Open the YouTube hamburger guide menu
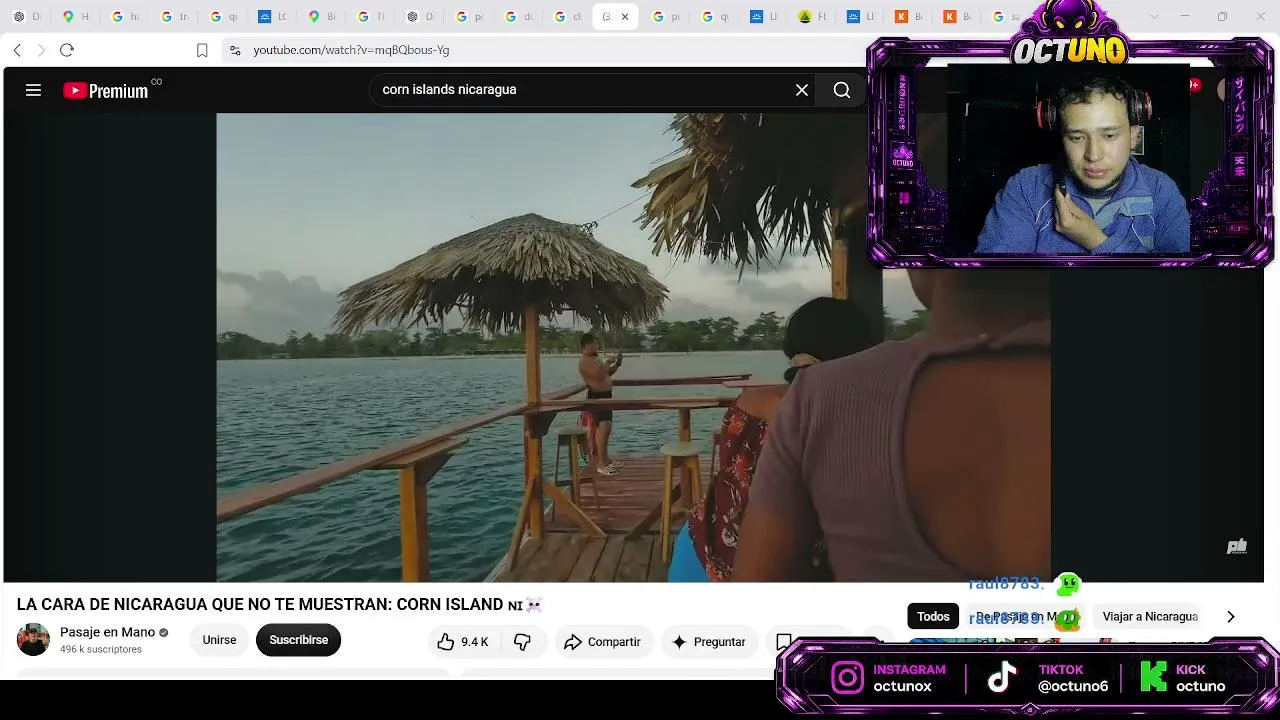The height and width of the screenshot is (720, 1280). (x=33, y=91)
